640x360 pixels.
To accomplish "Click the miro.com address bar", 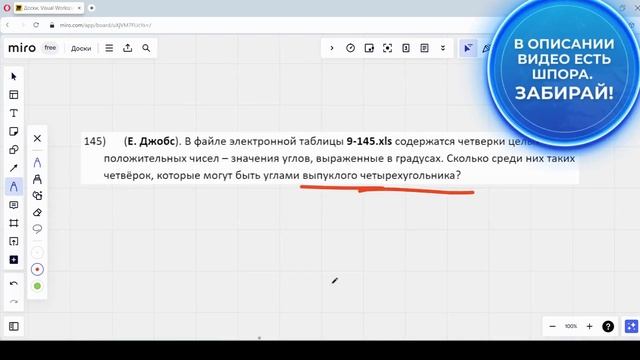I will (105, 25).
